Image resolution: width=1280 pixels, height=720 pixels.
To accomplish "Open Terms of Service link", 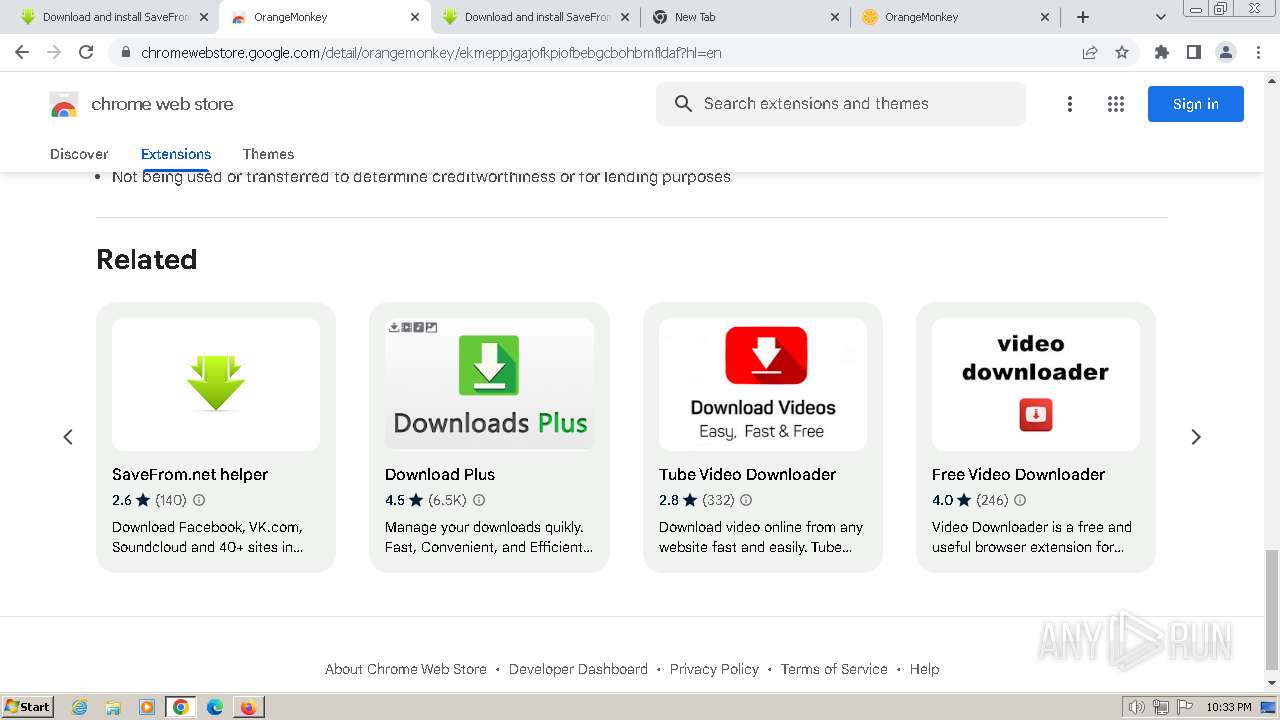I will pyautogui.click(x=834, y=669).
